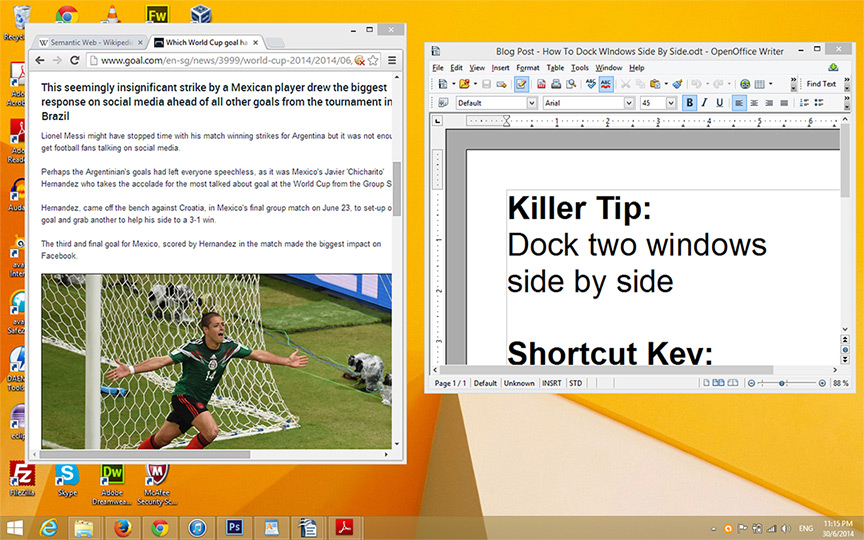
Task: Click the bookmark star in Chrome
Action: (x=373, y=60)
